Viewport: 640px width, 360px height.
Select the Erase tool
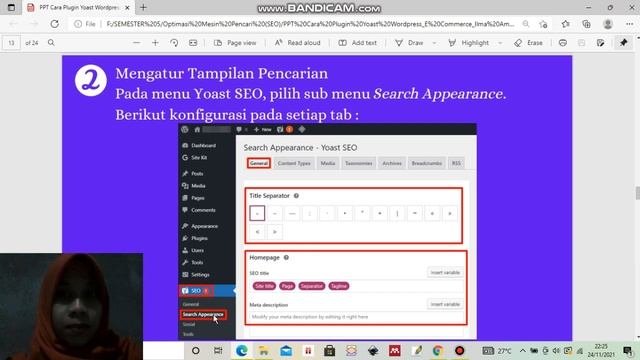529,42
